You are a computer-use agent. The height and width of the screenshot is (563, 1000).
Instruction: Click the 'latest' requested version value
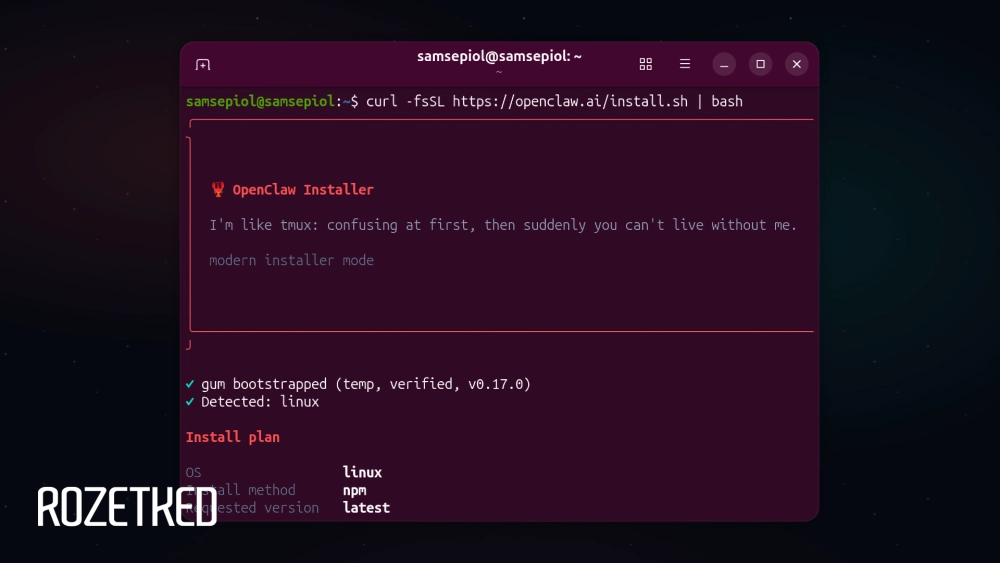(366, 508)
